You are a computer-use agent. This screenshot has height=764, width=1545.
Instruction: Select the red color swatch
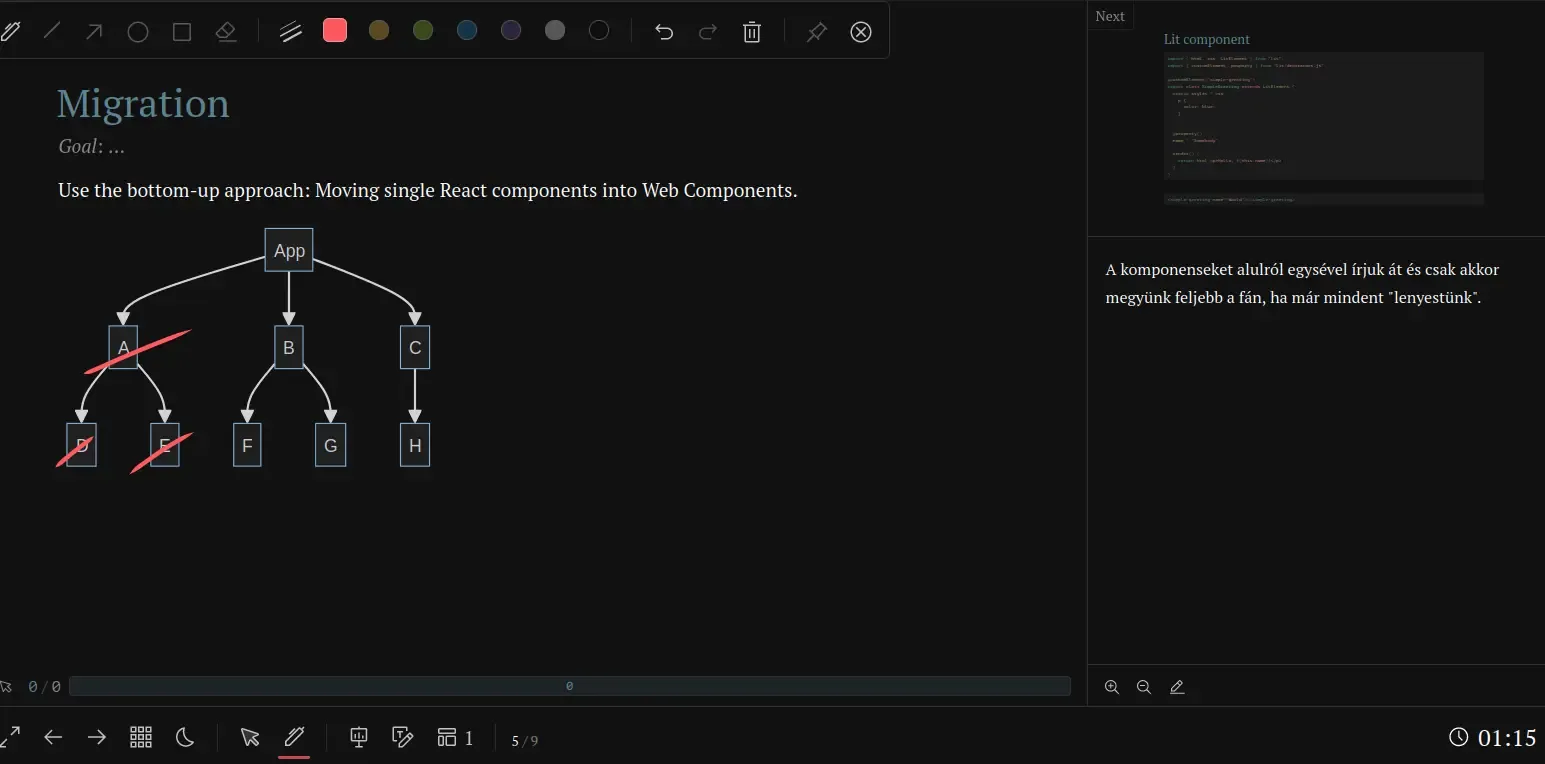334,31
